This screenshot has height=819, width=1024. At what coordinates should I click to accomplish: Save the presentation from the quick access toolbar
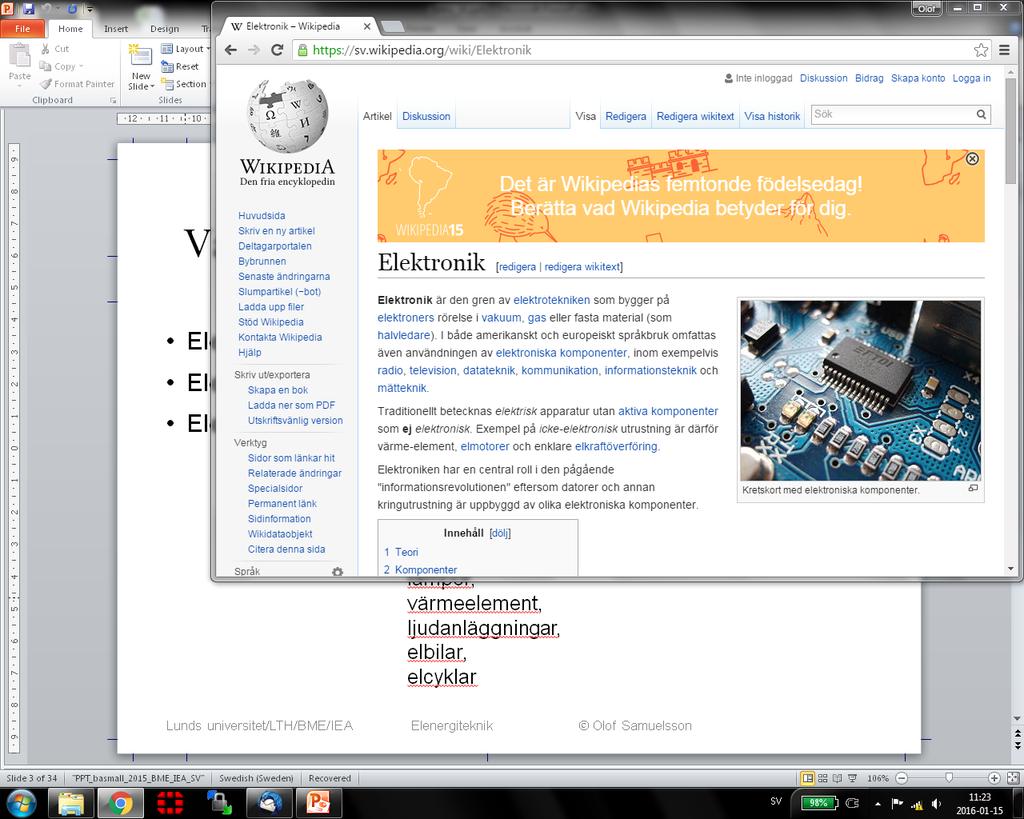(28, 8)
